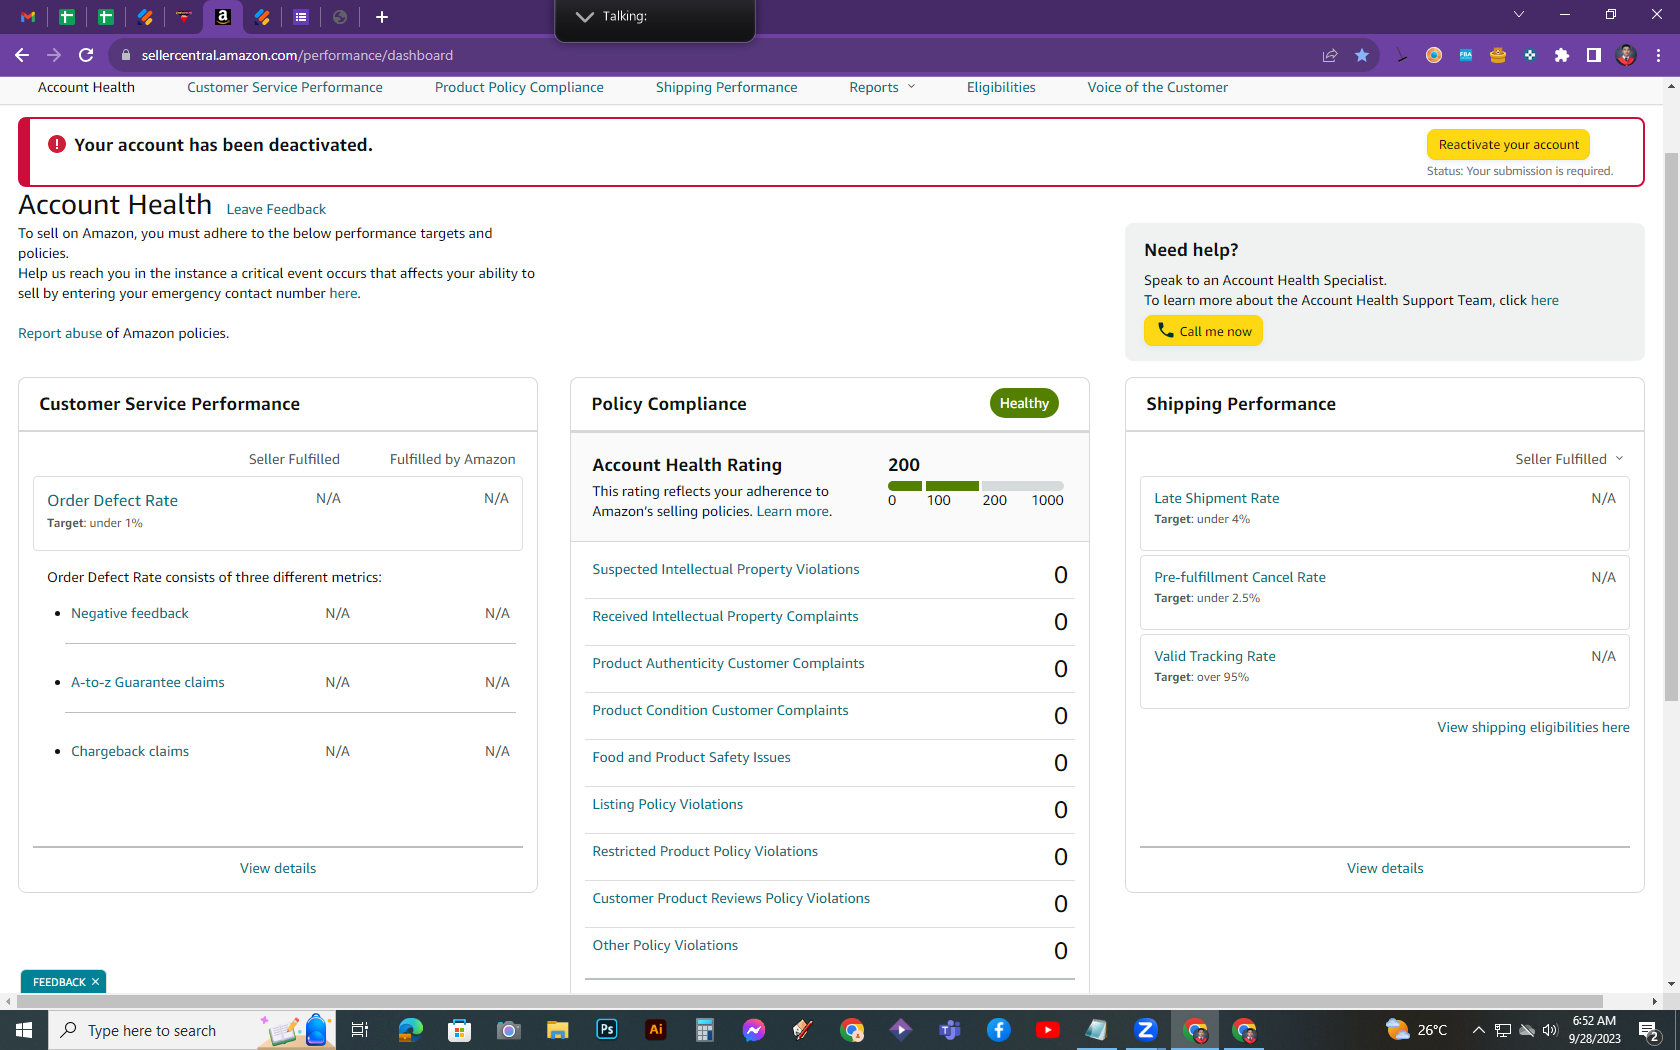Viewport: 1680px width, 1050px height.
Task: Click the emergency contact 'here' link
Action: tap(343, 293)
